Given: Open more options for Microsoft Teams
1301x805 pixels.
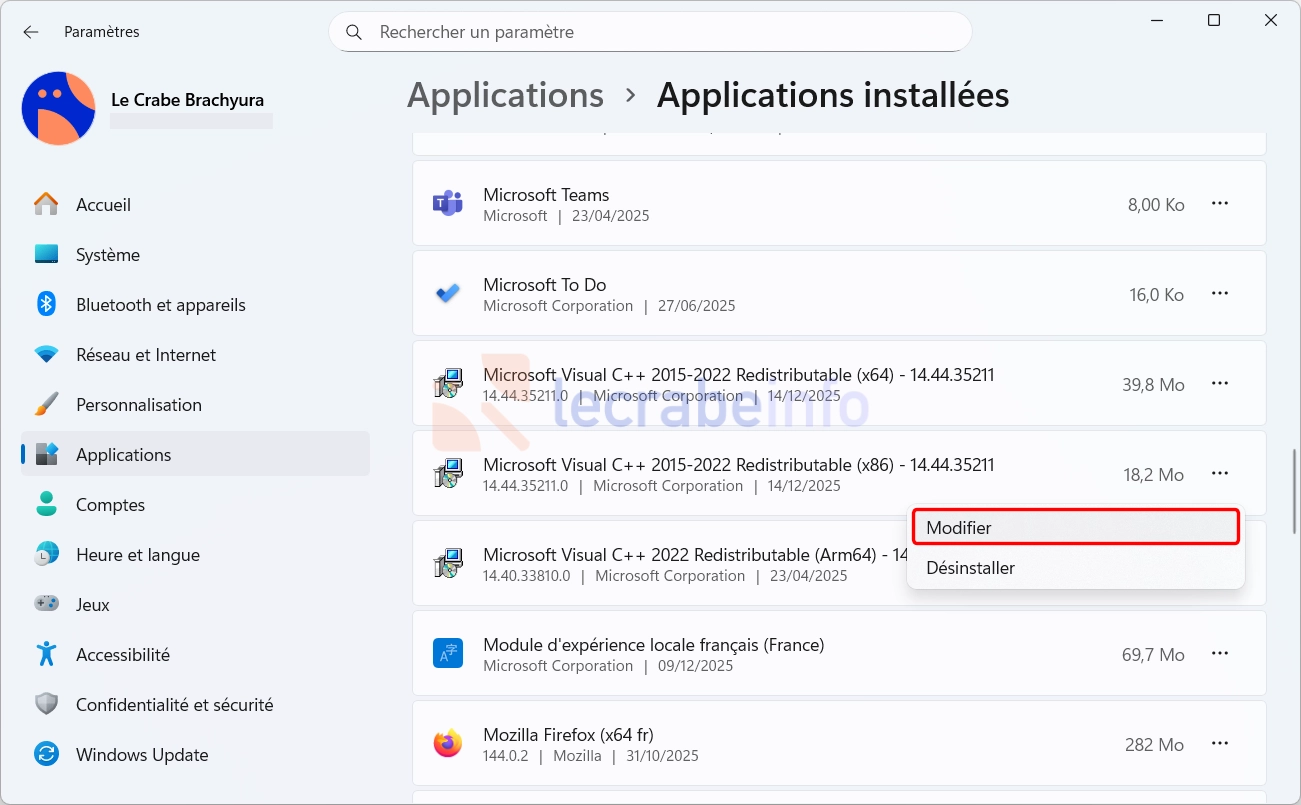Looking at the screenshot, I should (x=1219, y=204).
